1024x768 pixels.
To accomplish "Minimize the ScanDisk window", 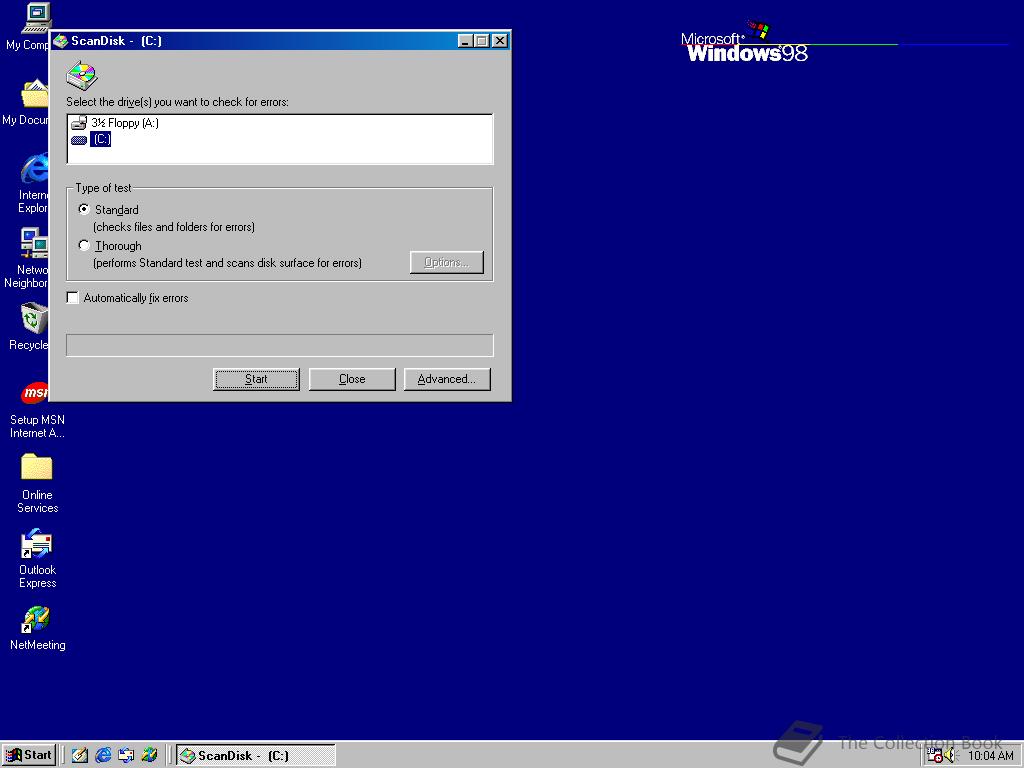I will coord(465,41).
